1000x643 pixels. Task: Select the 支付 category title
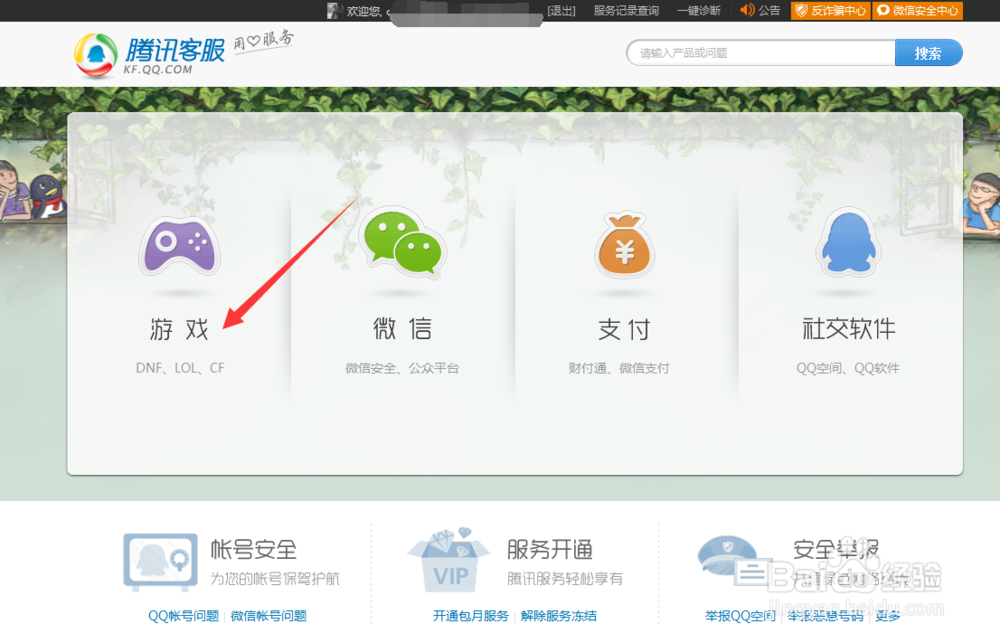pos(624,329)
